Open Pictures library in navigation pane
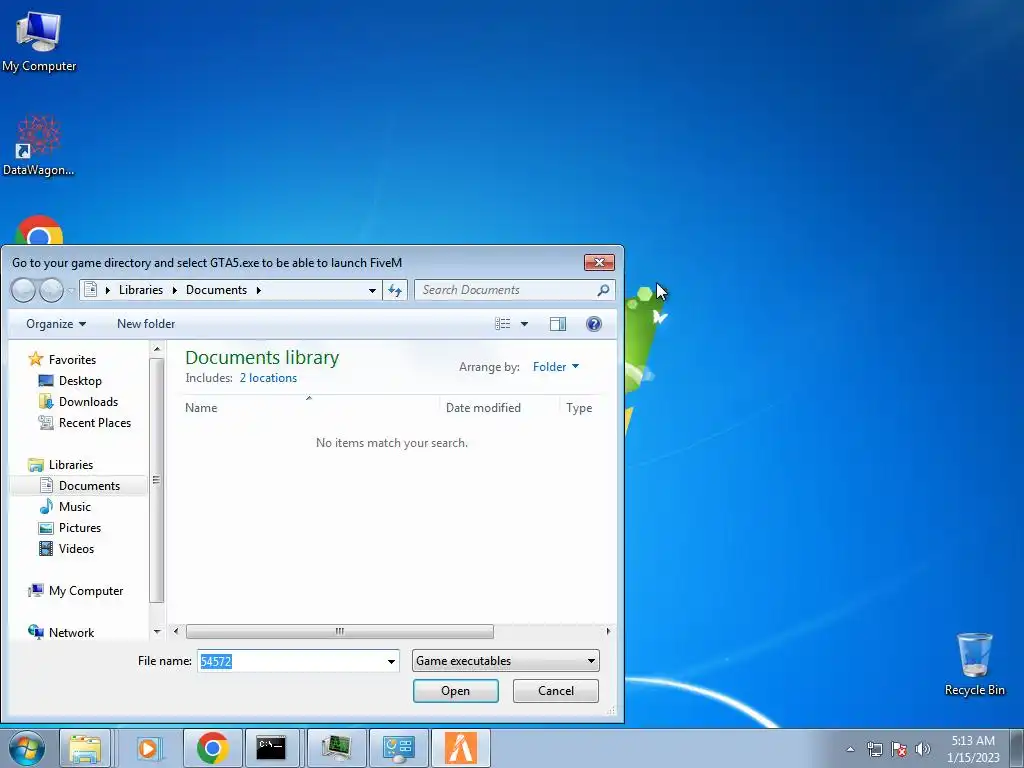 point(80,528)
